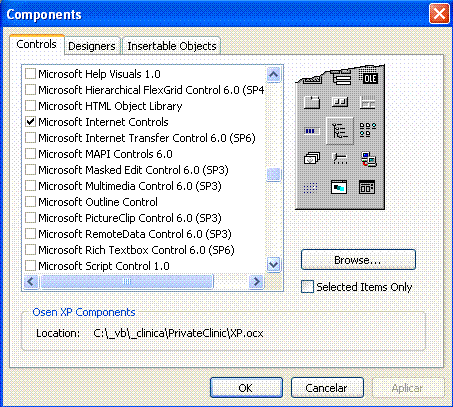Tick Microsoft Masked Edit Control 6.0 checkbox
The width and height of the screenshot is (453, 407).
pos(30,170)
